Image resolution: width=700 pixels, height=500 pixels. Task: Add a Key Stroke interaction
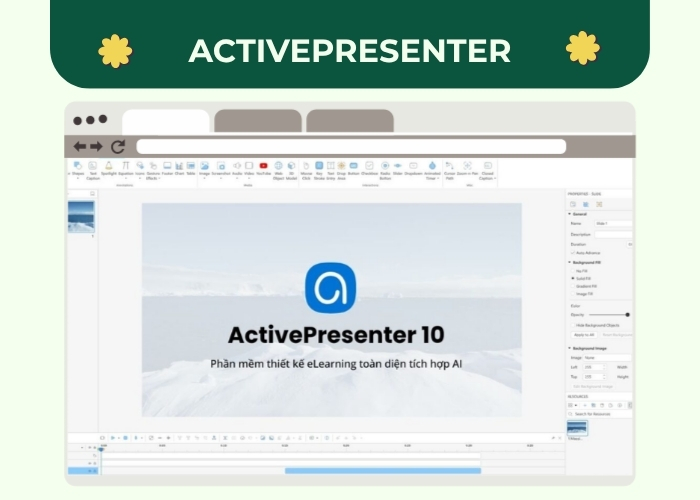coord(319,171)
